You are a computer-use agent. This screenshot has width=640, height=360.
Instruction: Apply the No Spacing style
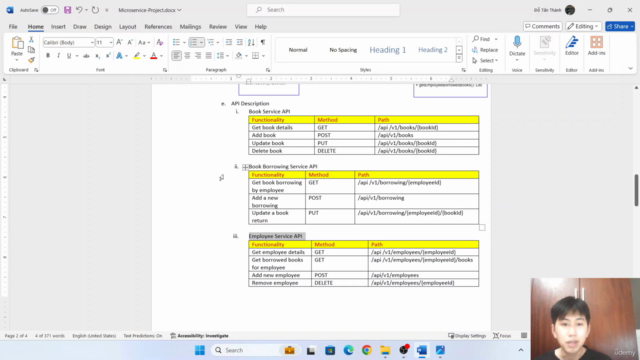(343, 50)
